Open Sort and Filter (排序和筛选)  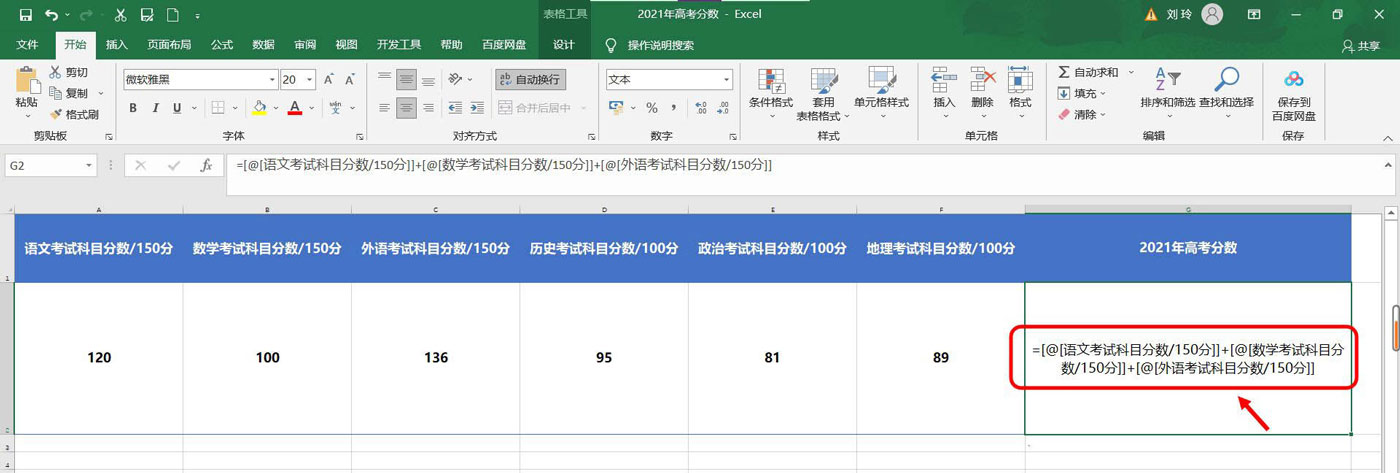click(1167, 89)
